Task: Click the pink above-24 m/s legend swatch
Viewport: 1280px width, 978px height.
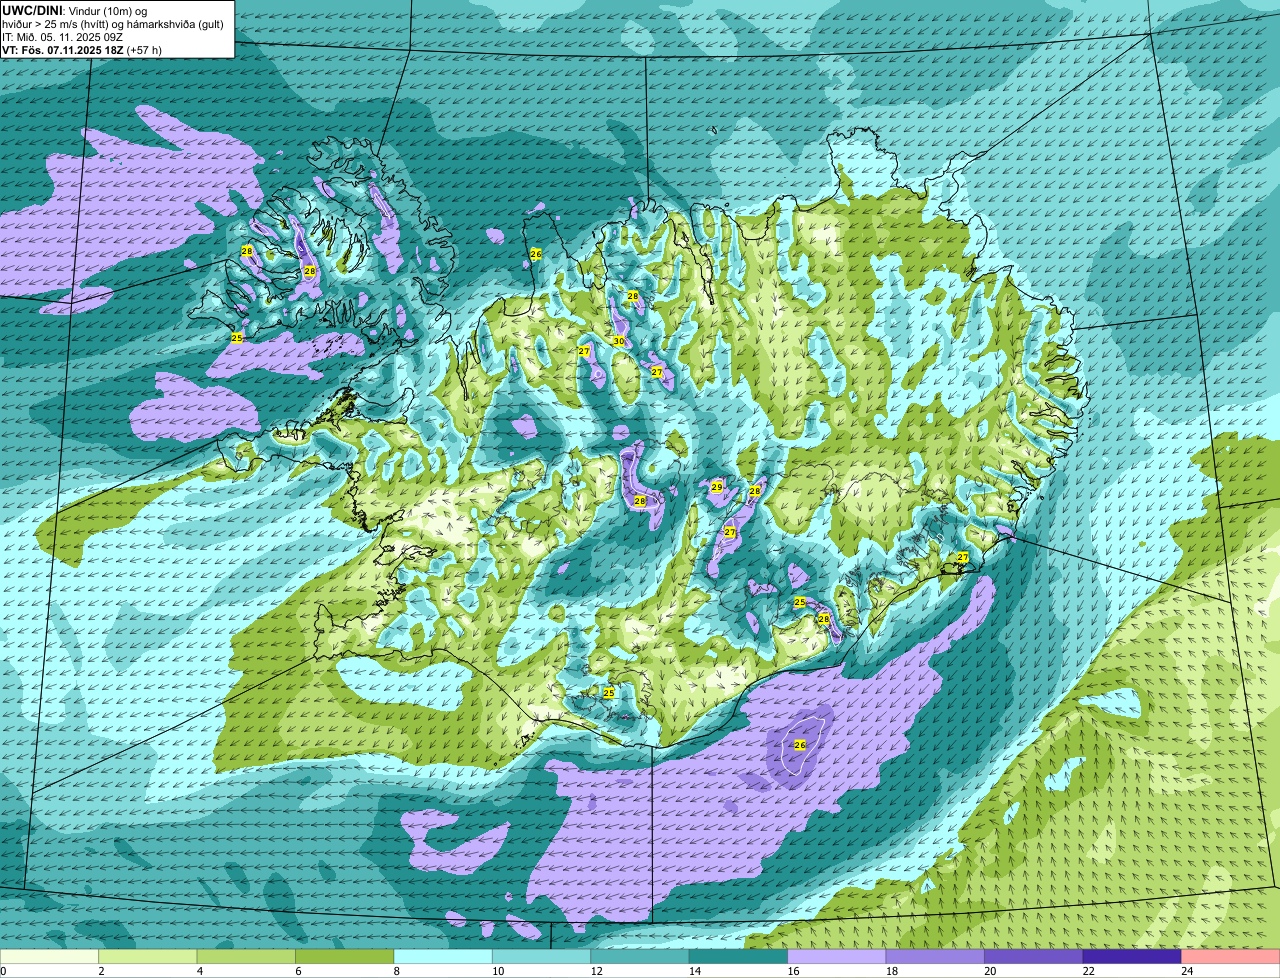Action: (x=1231, y=957)
